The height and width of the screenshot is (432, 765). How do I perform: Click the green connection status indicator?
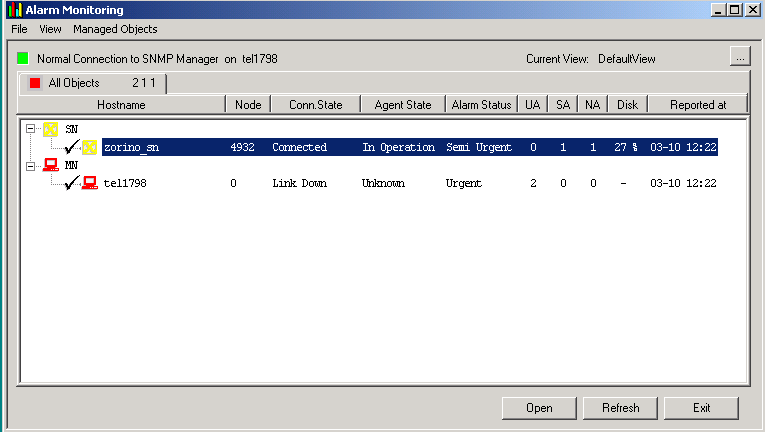click(x=23, y=59)
